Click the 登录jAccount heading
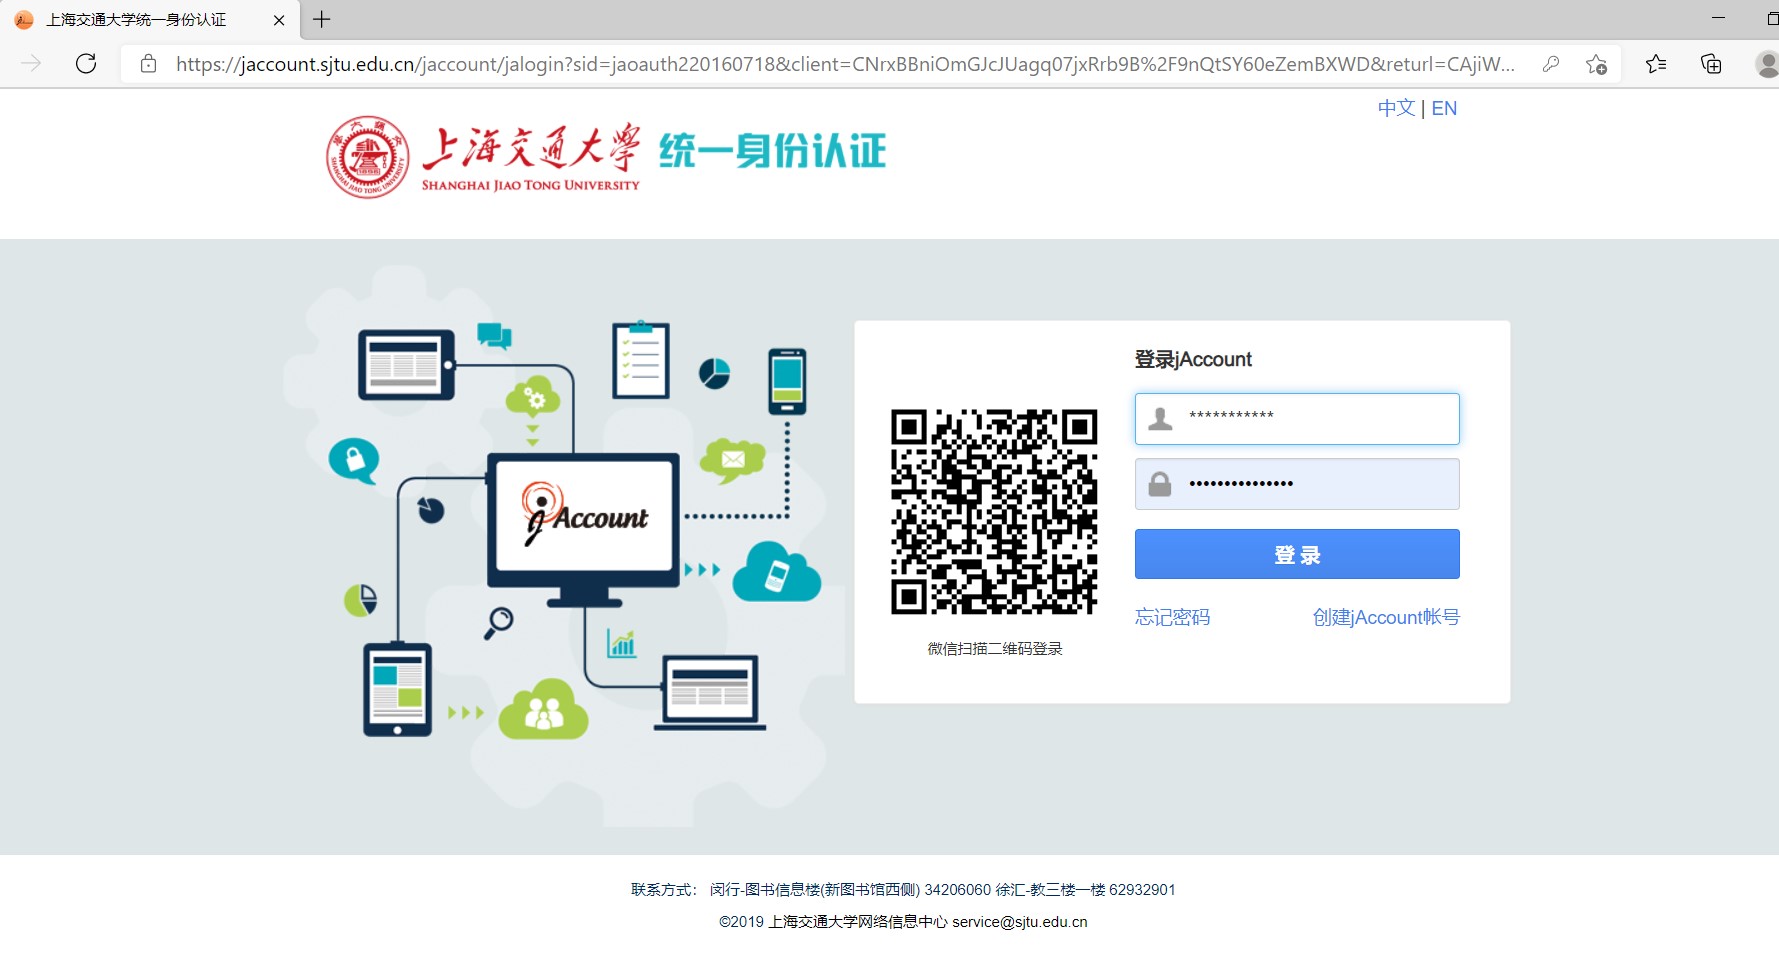This screenshot has width=1779, height=969. 1193,359
